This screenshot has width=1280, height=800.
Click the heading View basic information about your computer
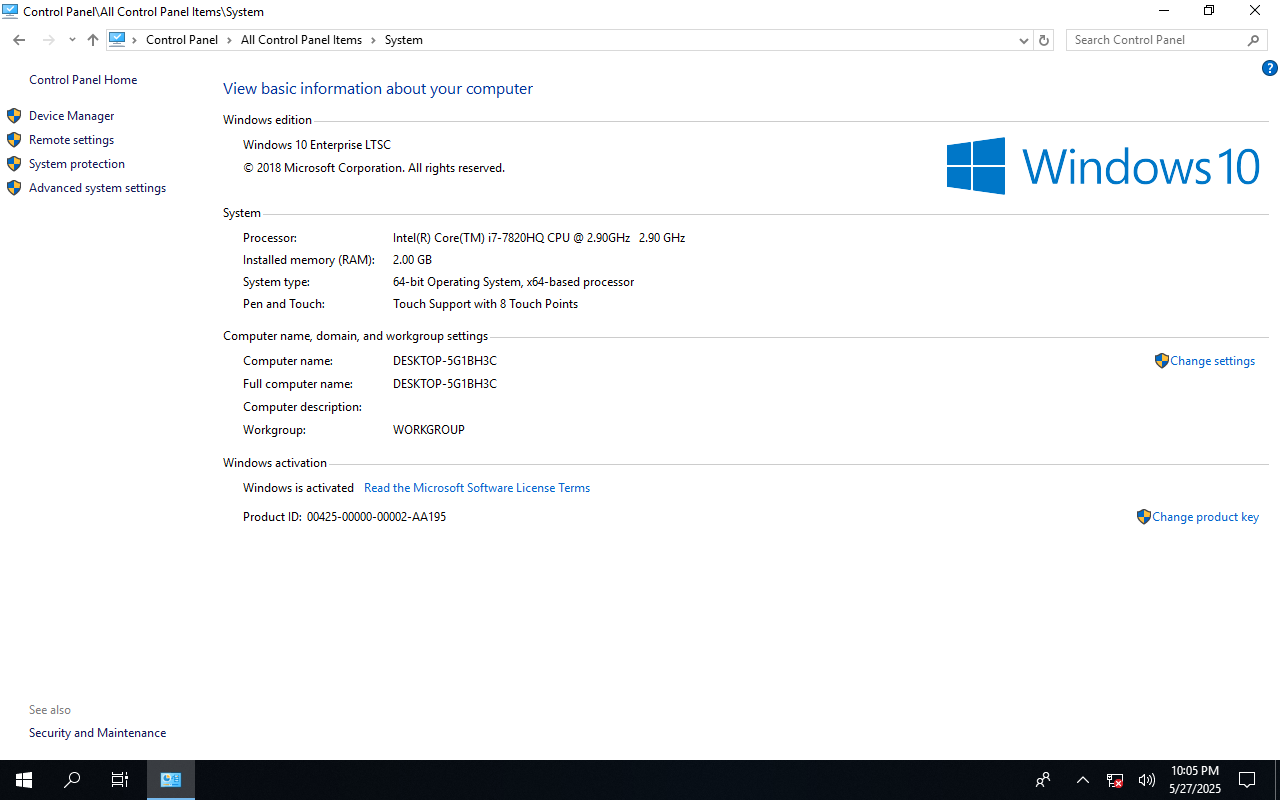click(x=378, y=89)
